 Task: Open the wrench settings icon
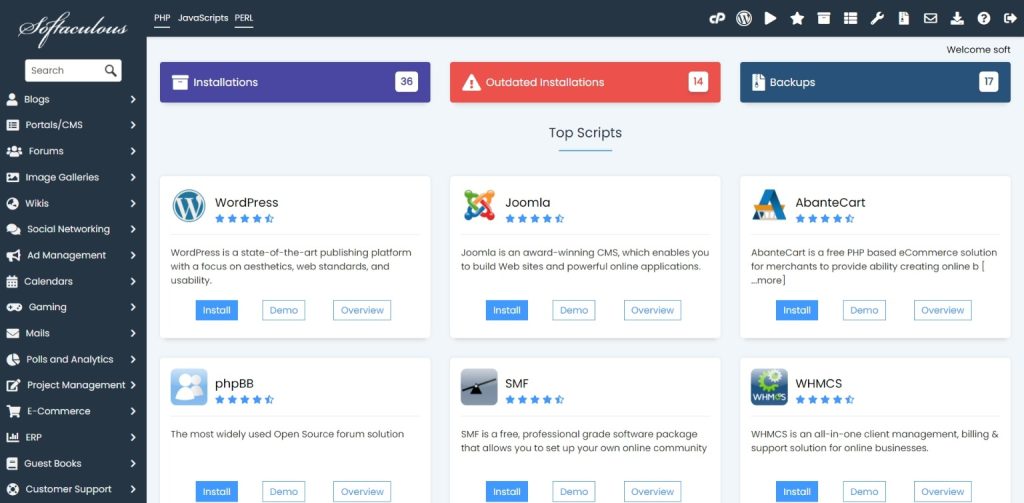(x=877, y=18)
